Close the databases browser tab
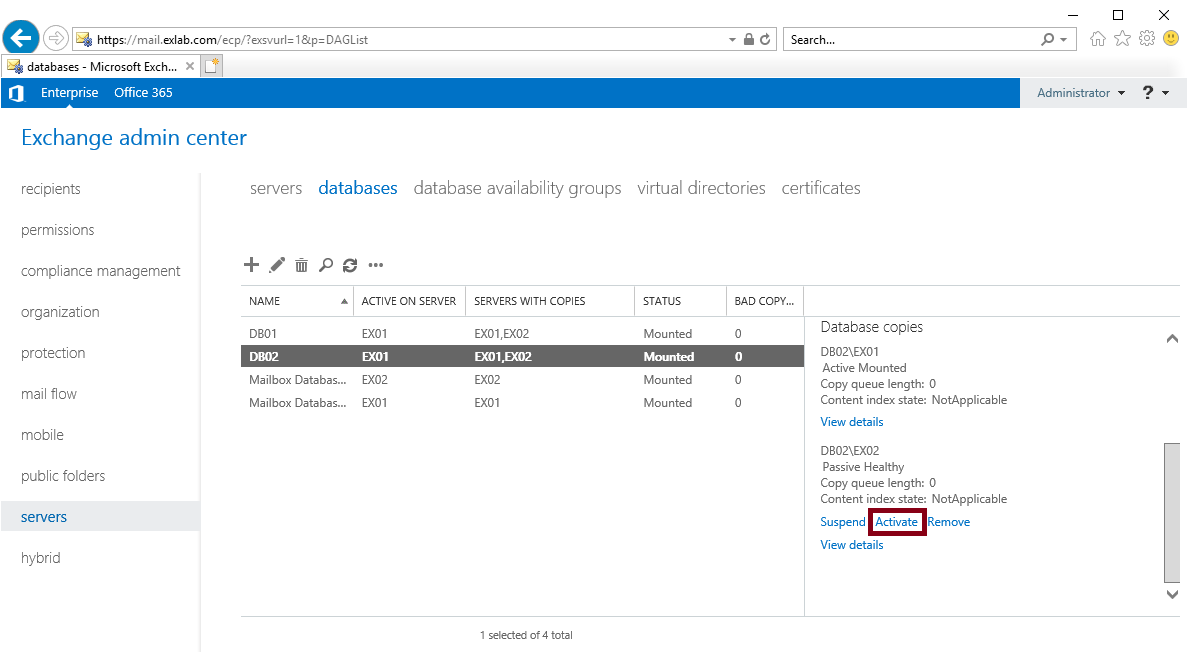 click(190, 66)
